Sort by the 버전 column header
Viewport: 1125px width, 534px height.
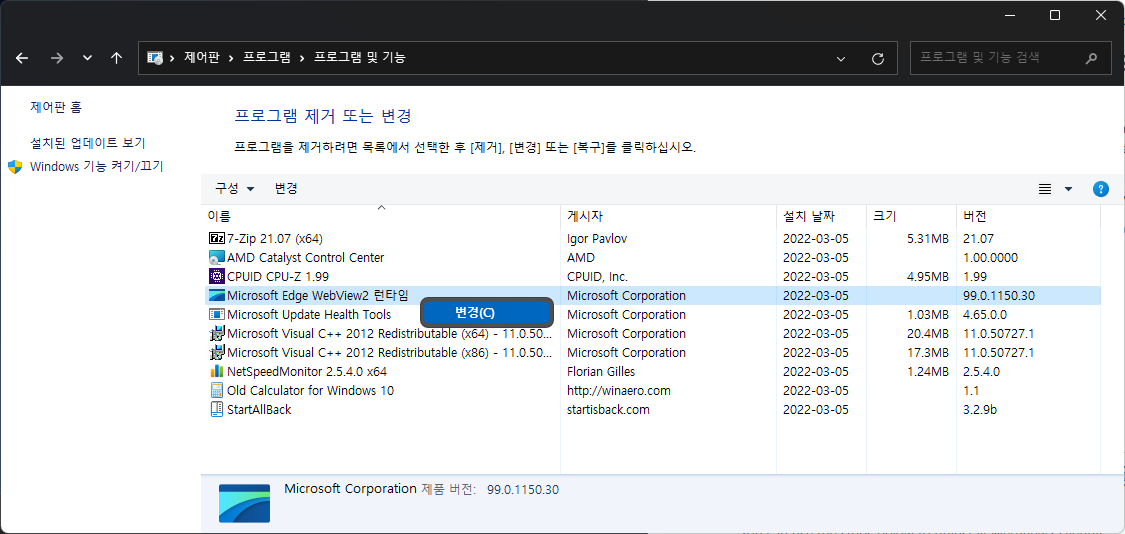pyautogui.click(x=1029, y=215)
